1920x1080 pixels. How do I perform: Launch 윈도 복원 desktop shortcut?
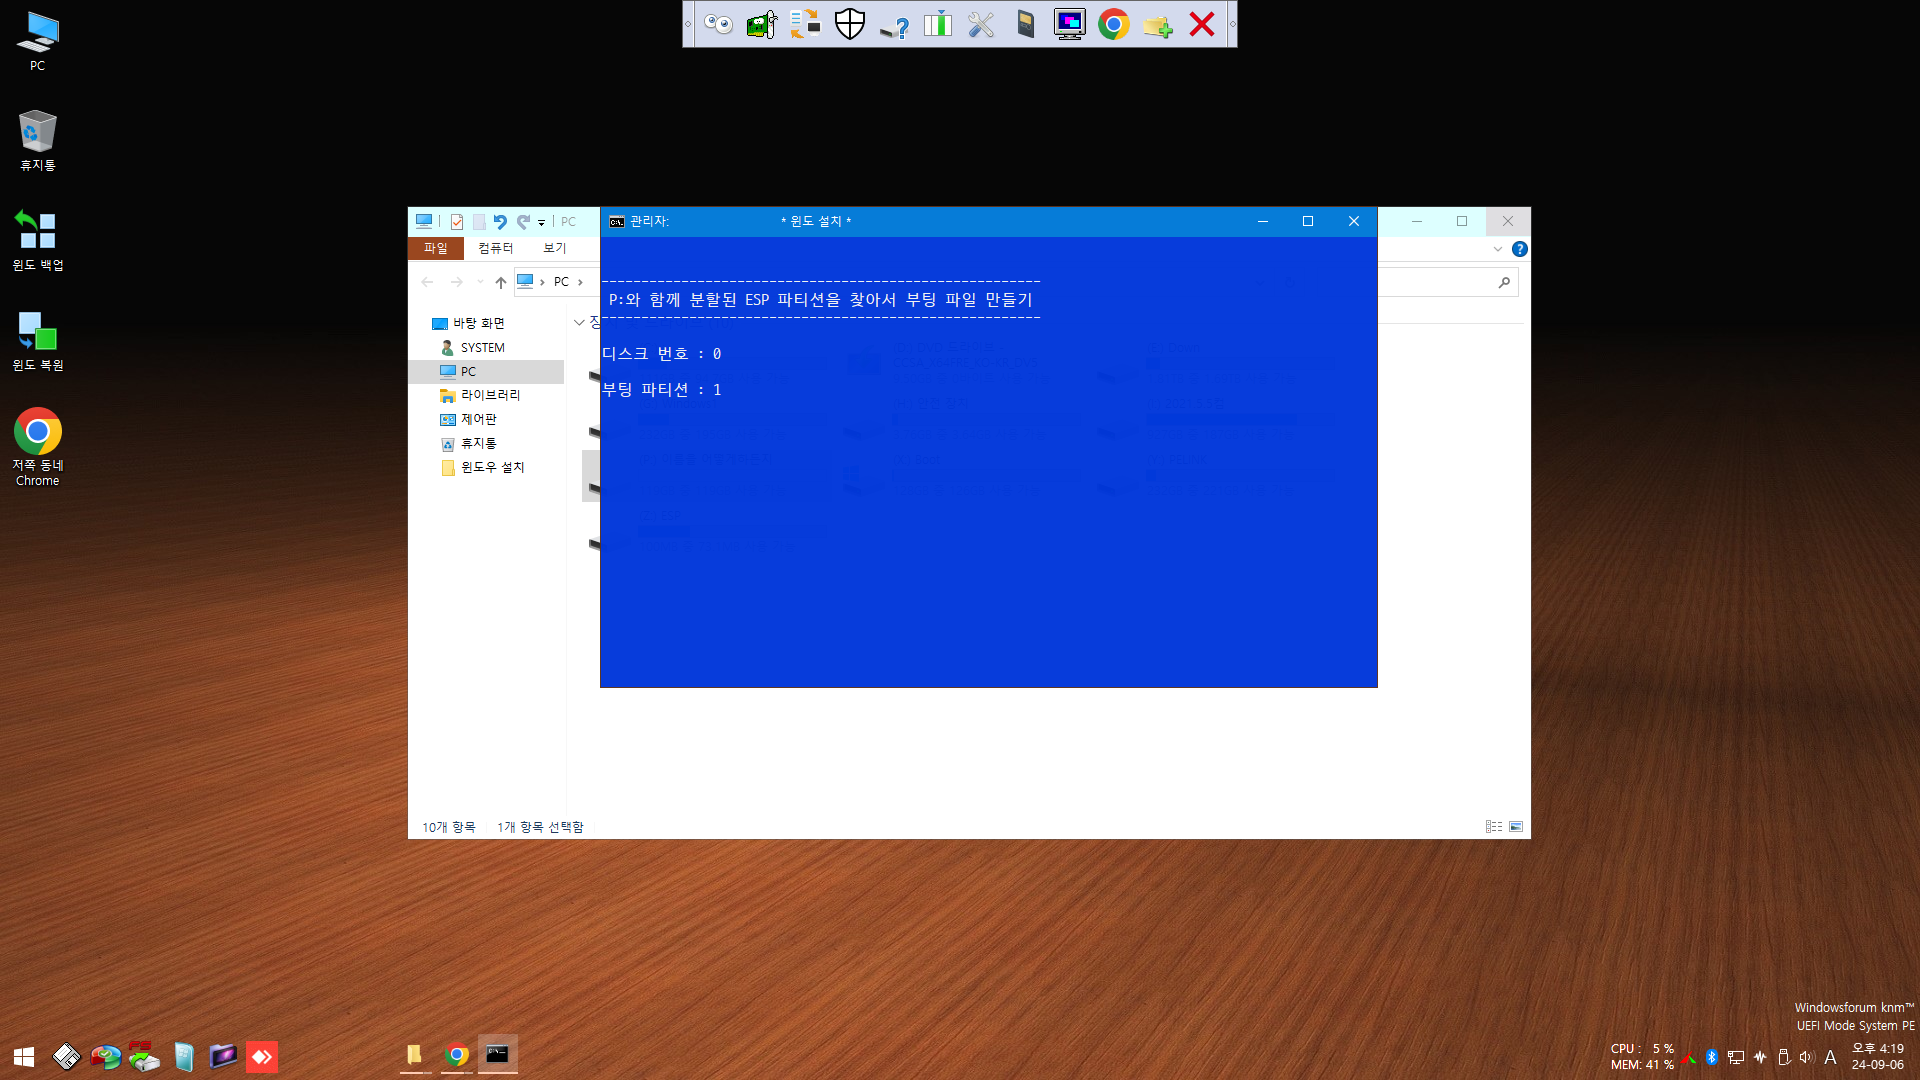click(38, 340)
